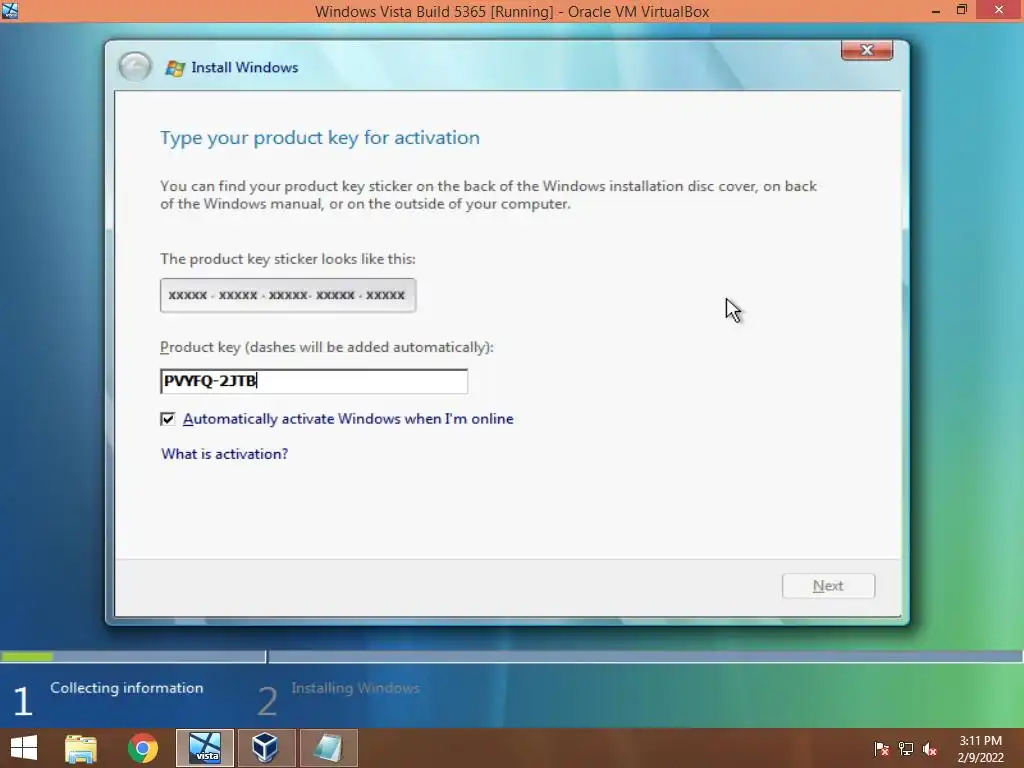The width and height of the screenshot is (1024, 768).
Task: Select the Vista VM taskbar icon
Action: [x=205, y=748]
